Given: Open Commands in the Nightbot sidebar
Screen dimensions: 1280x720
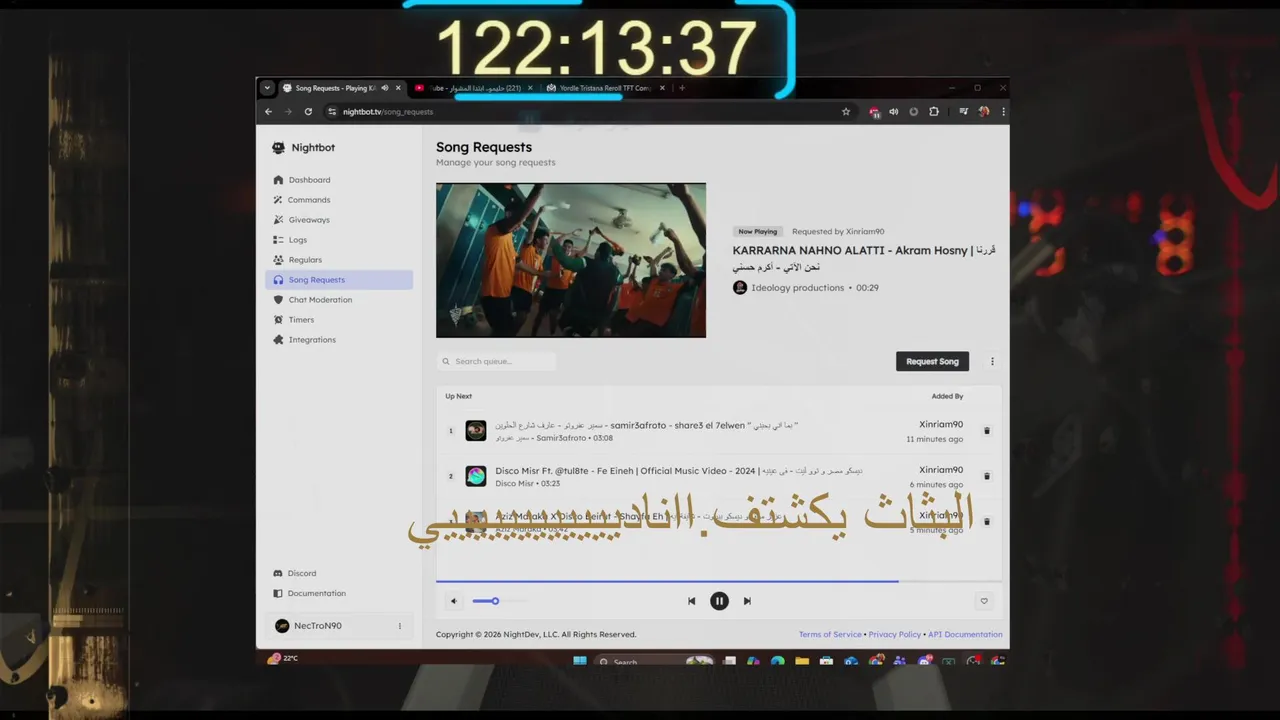Looking at the screenshot, I should click(339, 200).
